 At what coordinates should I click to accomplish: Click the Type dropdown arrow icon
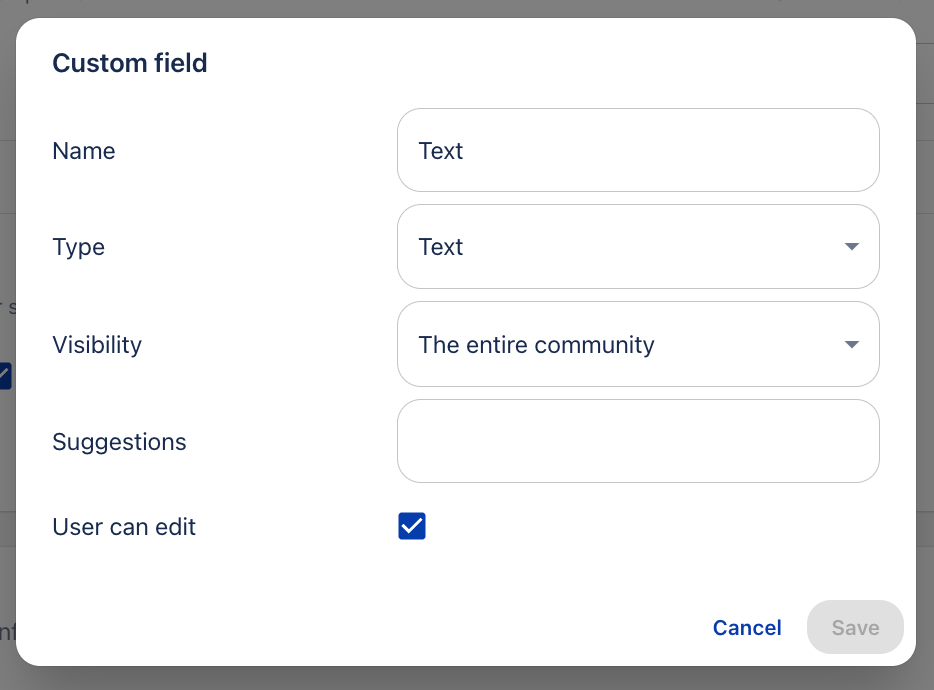click(851, 247)
